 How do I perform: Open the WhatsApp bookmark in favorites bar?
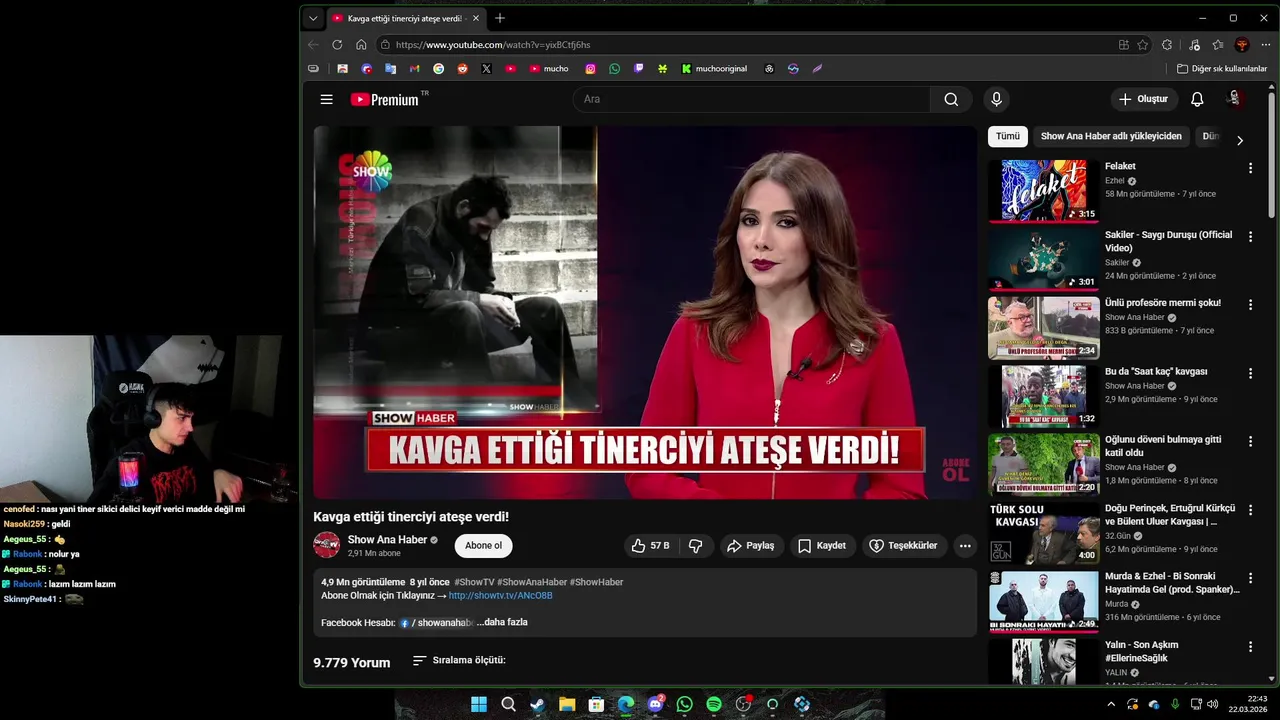(614, 69)
